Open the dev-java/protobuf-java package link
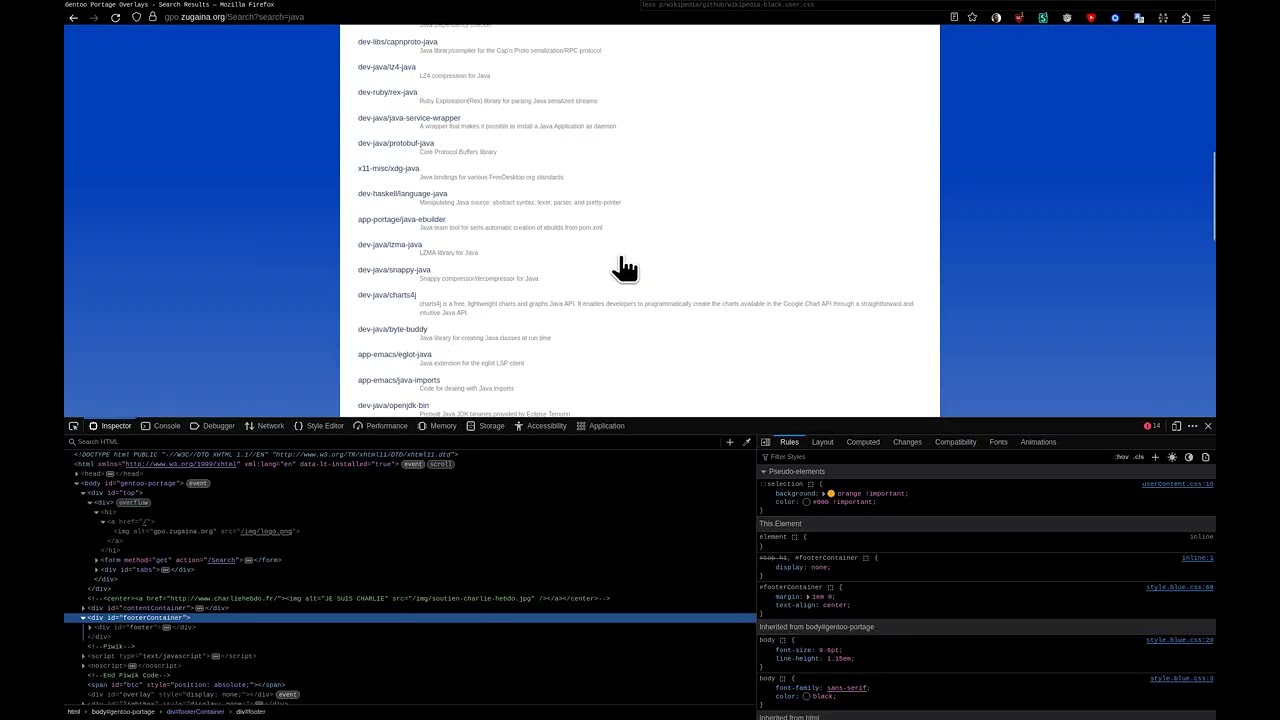 coord(396,143)
